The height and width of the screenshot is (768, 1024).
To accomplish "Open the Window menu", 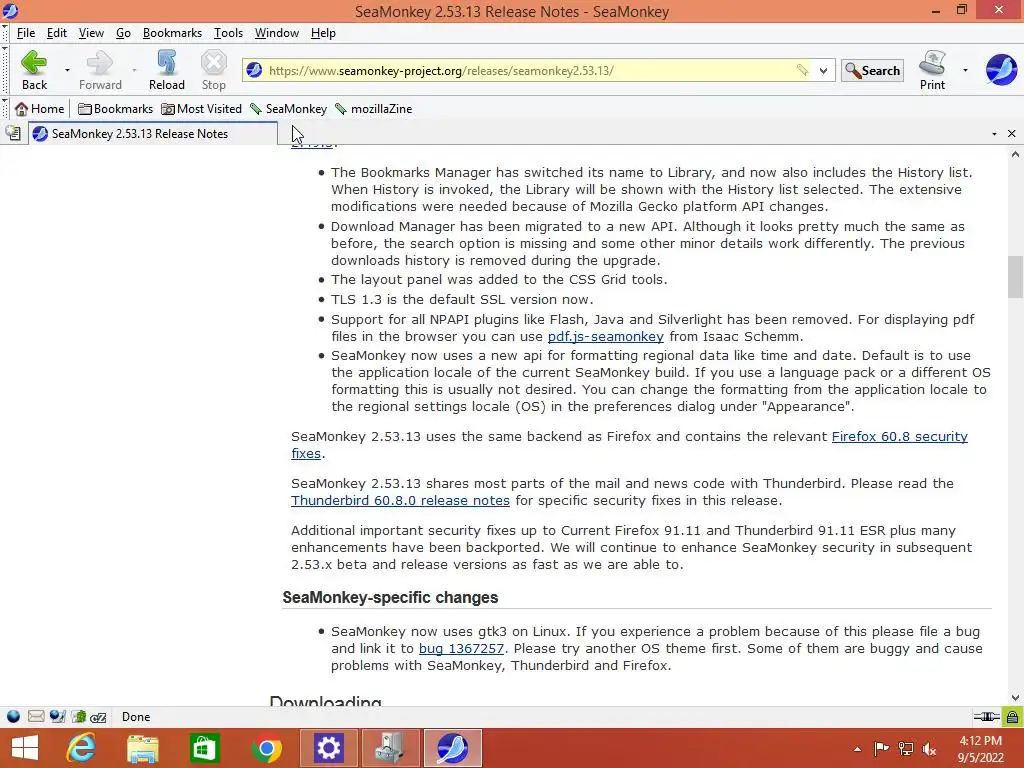I will [277, 33].
